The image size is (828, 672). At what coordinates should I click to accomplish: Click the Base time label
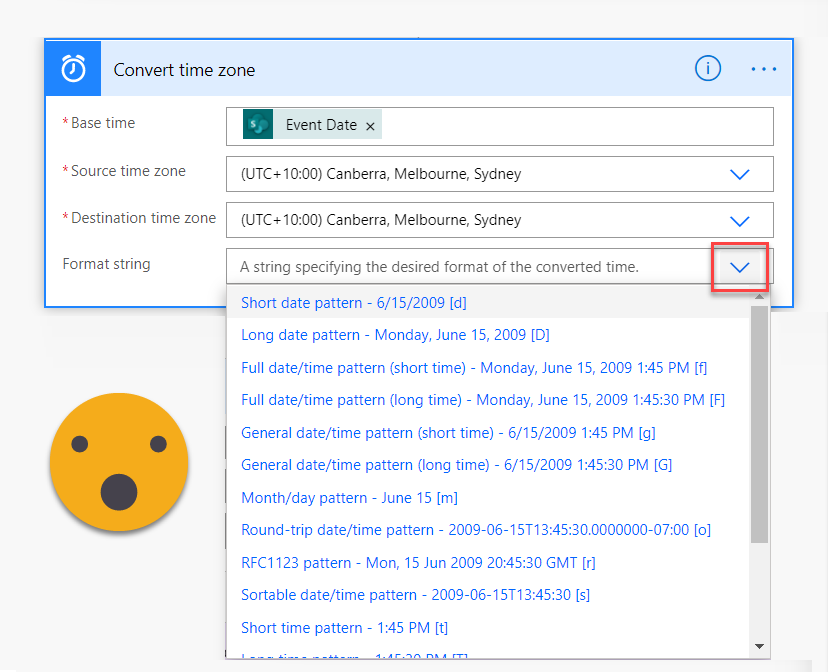point(103,123)
